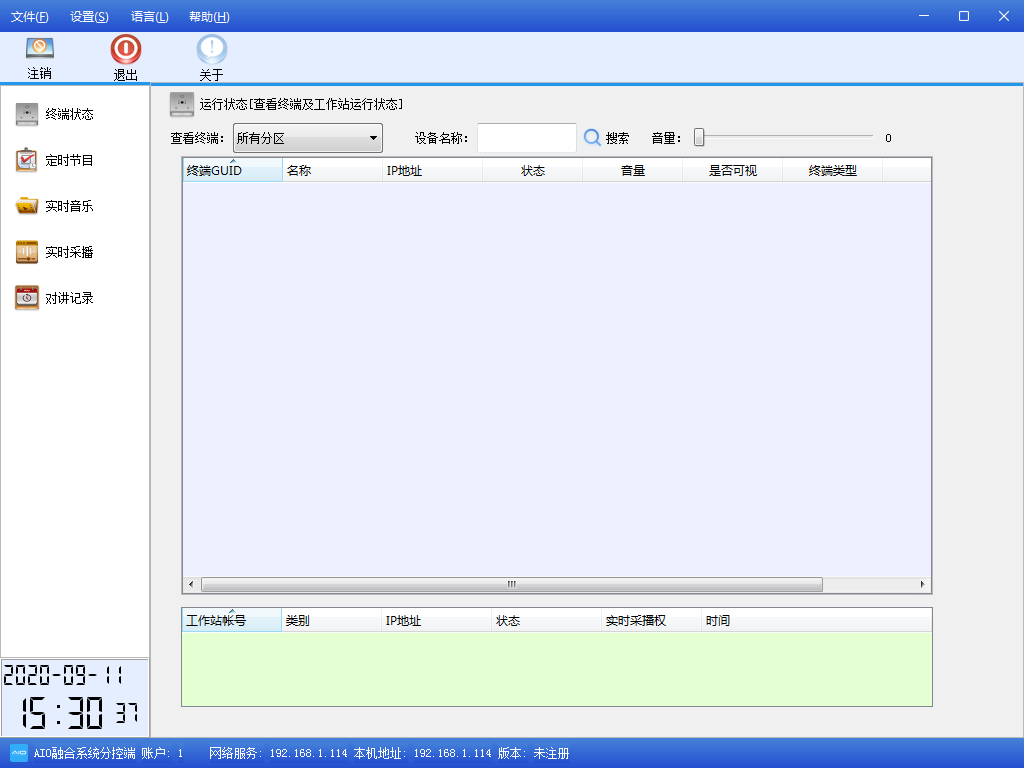The image size is (1024, 768).
Task: Click the 终端类型 column header
Action: point(832,170)
